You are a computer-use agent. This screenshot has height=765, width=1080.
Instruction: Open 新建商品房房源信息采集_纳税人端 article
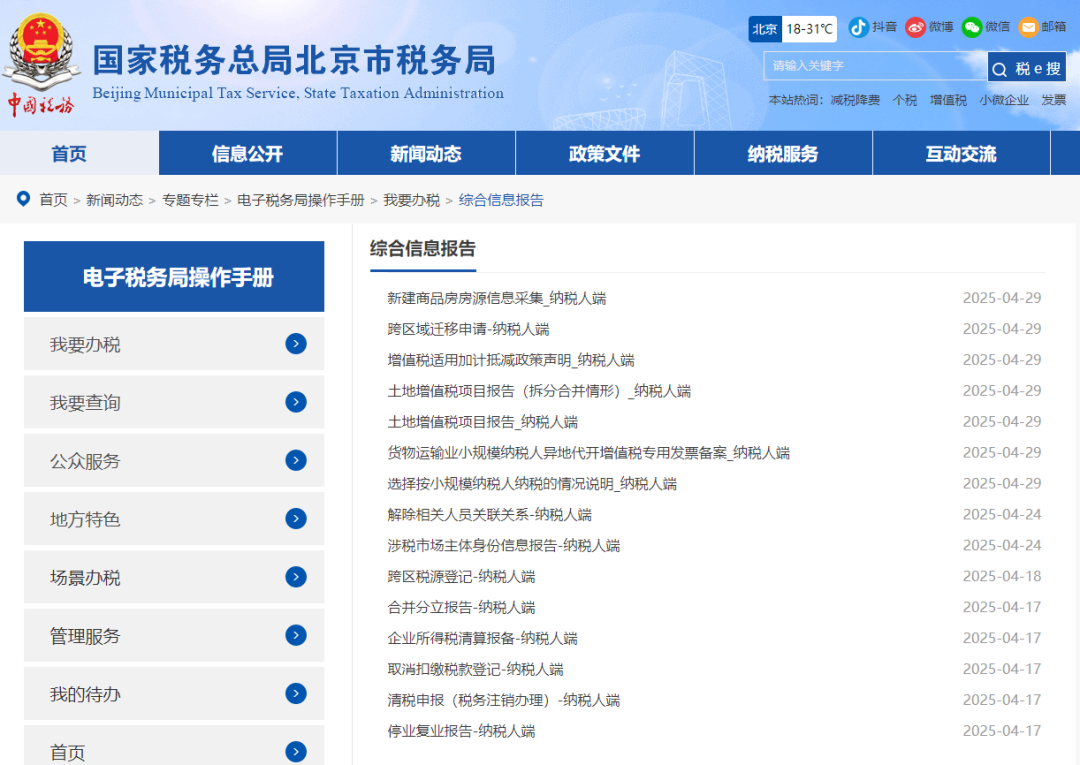(x=497, y=298)
